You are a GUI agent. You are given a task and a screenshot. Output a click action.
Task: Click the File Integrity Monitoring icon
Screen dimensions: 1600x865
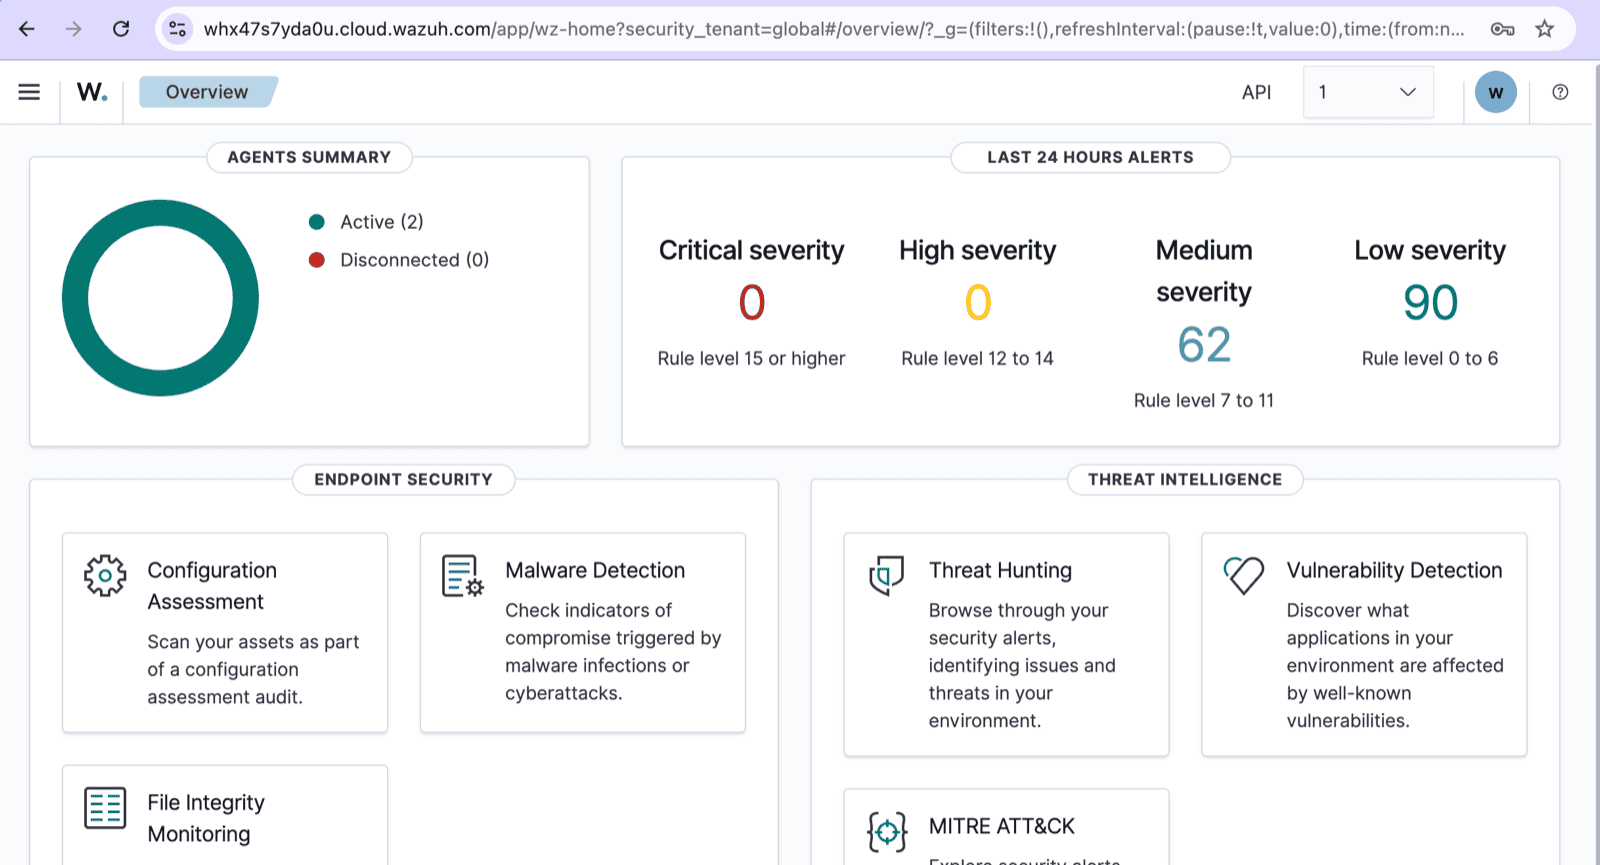[x=105, y=808]
